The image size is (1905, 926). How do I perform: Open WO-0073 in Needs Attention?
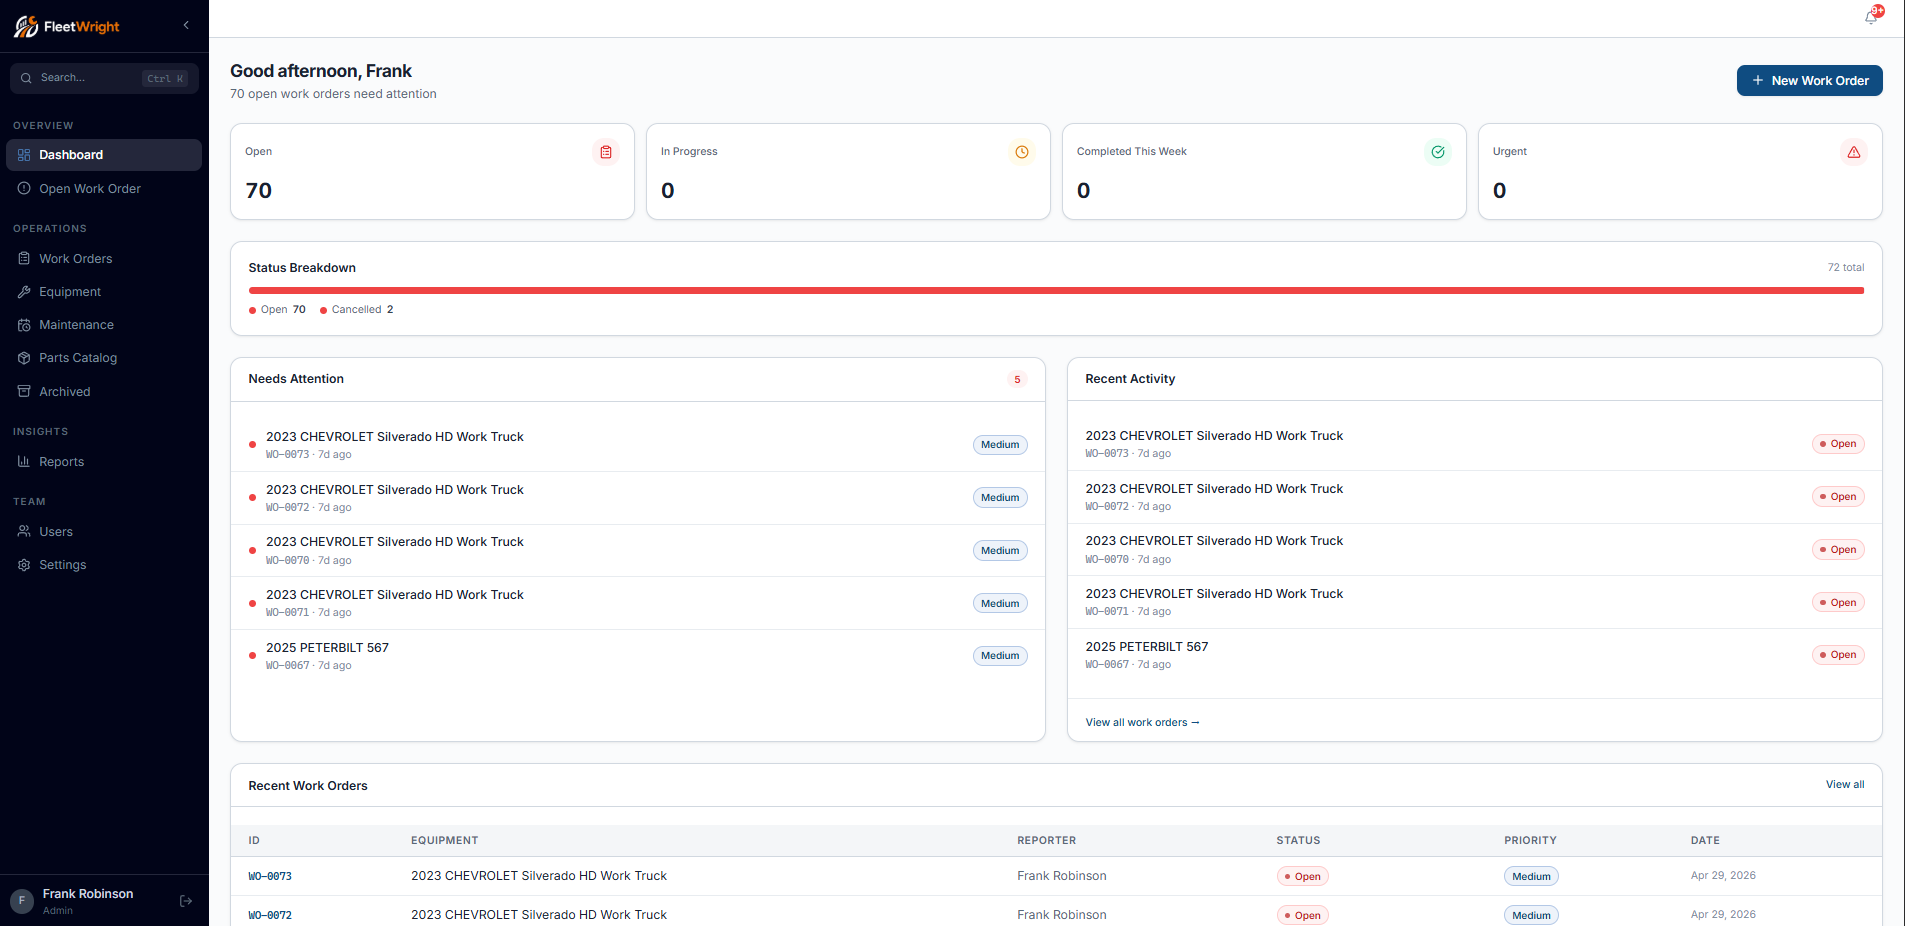pyautogui.click(x=638, y=445)
